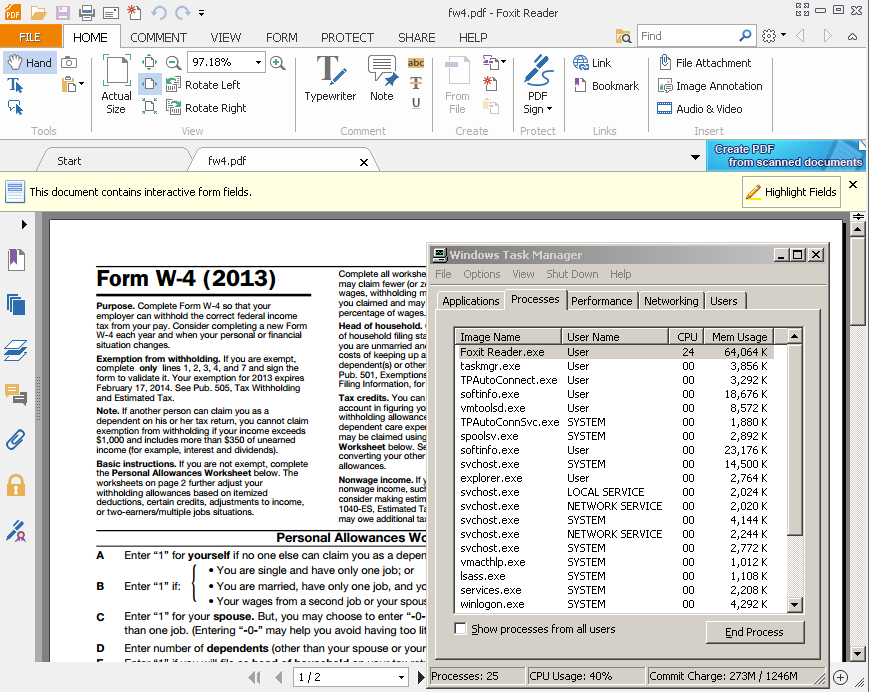Click the Redo arrow in the quick access toolbar
Image resolution: width=869 pixels, height=692 pixels.
(182, 12)
